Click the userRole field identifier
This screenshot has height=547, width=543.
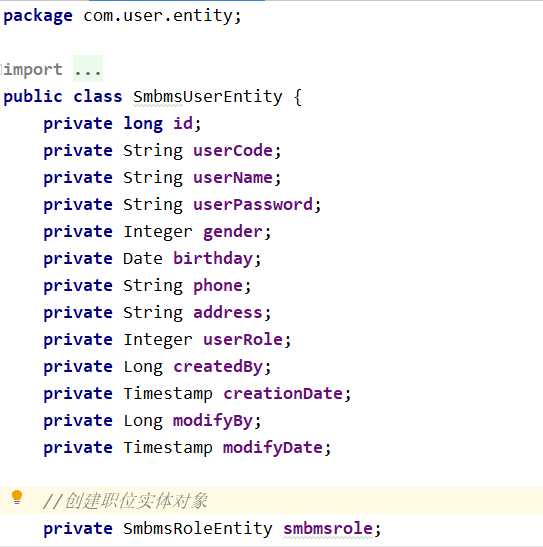(x=243, y=340)
